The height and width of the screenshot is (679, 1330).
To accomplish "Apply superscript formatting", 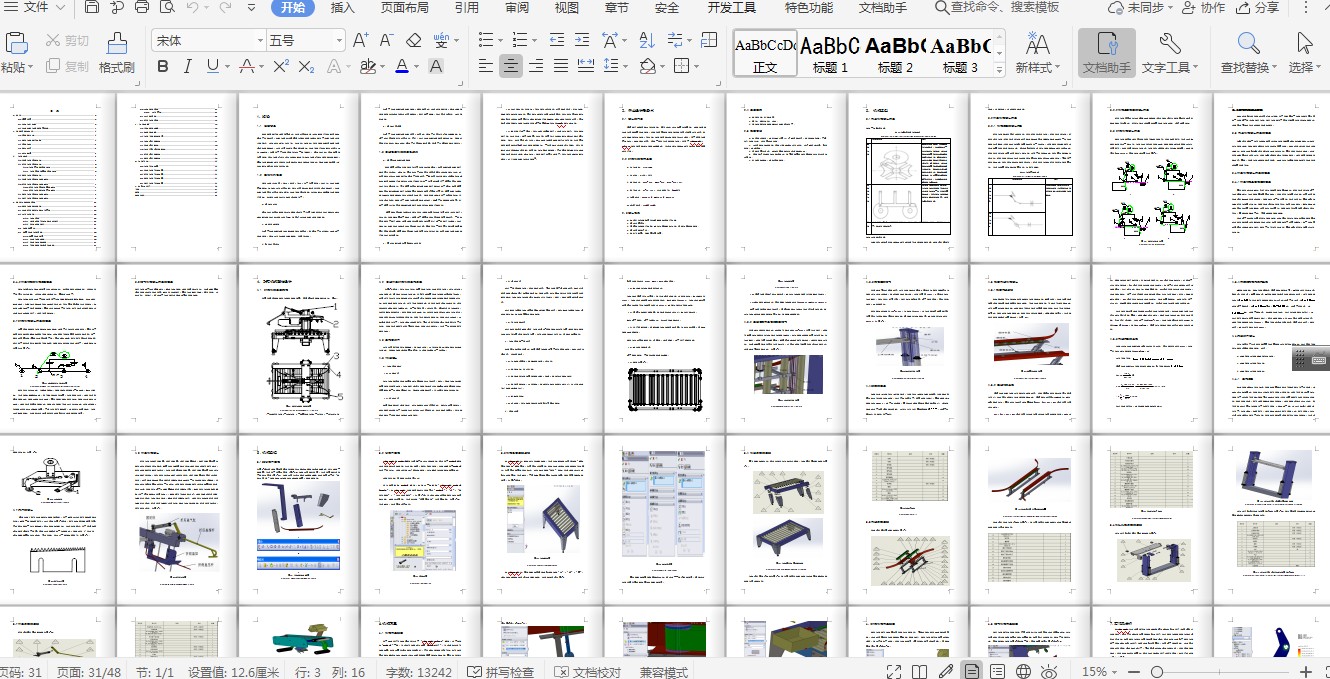I will tap(281, 67).
